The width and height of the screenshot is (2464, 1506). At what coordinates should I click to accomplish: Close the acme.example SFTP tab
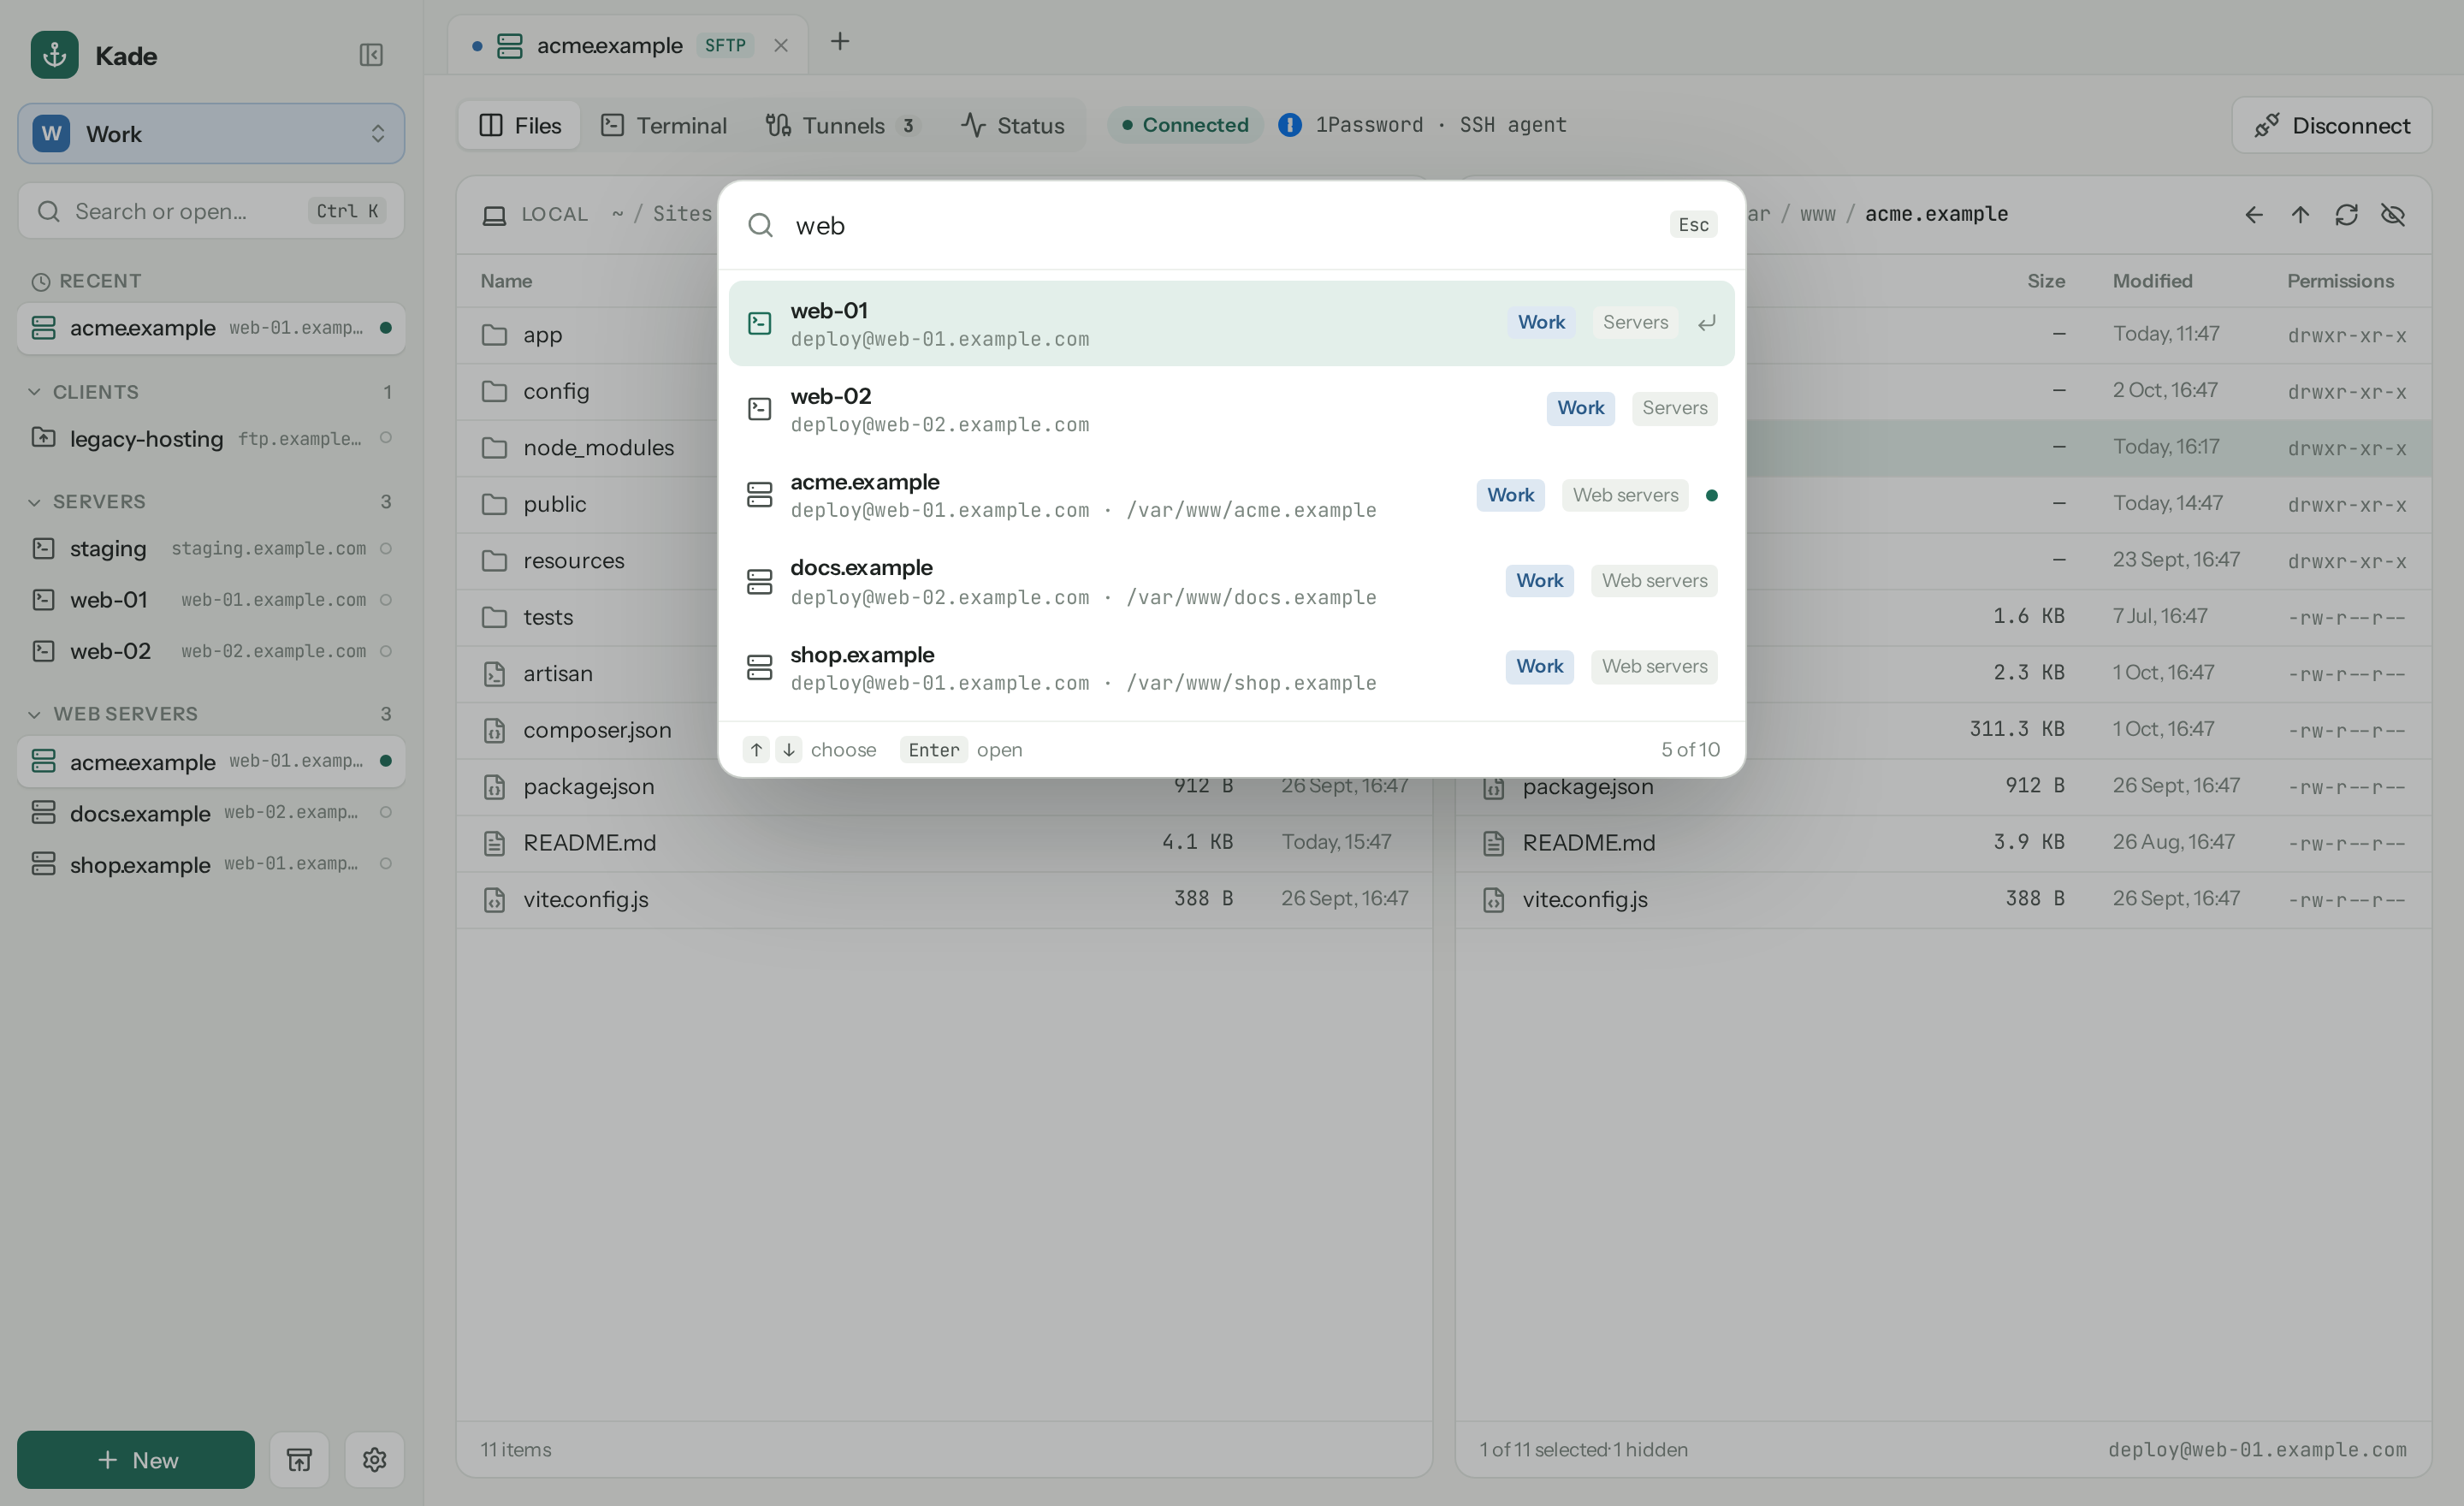point(781,45)
